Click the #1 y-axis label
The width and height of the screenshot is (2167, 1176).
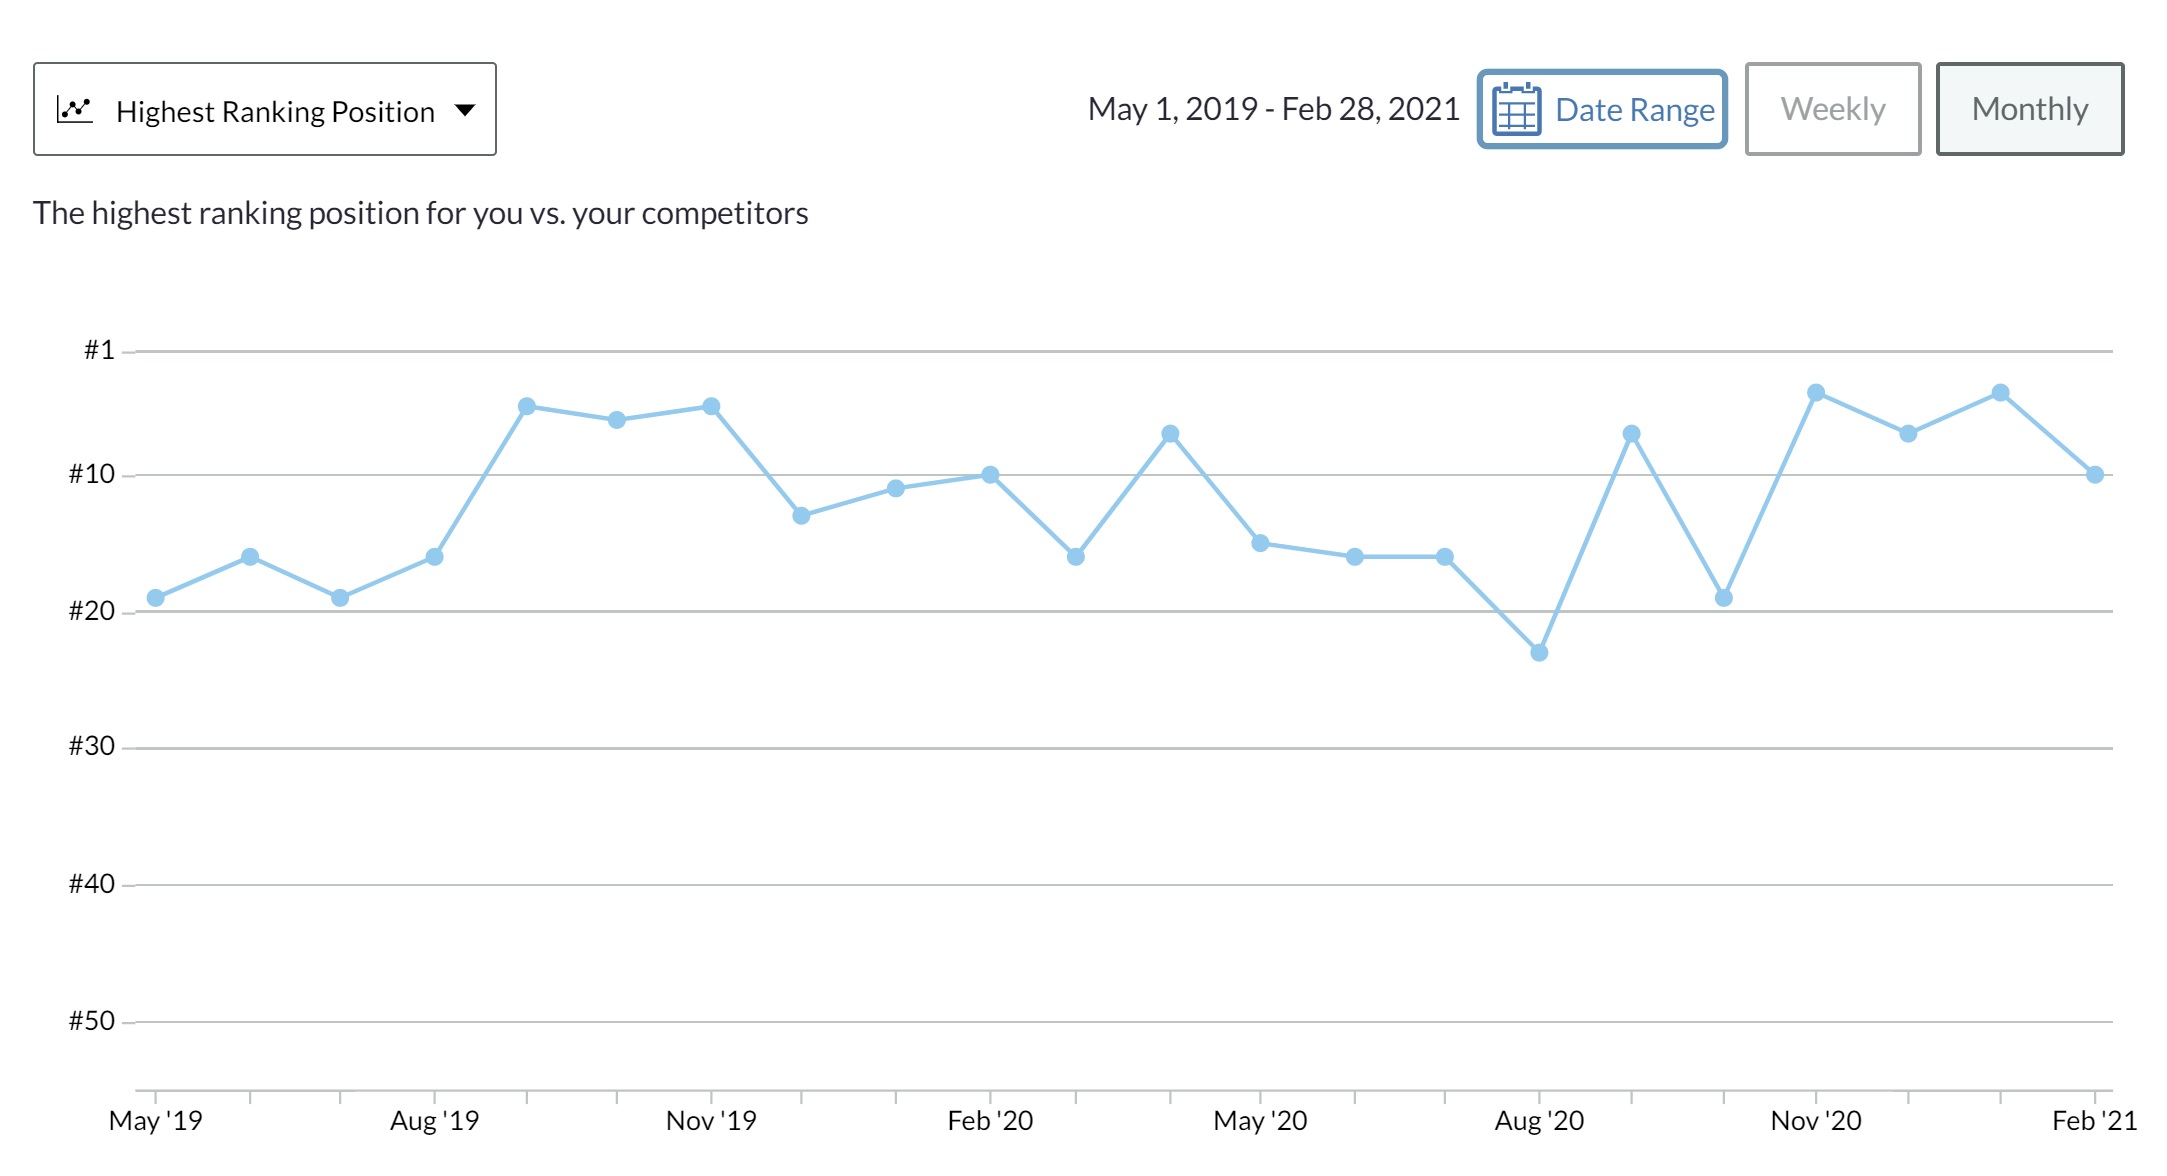(x=99, y=350)
